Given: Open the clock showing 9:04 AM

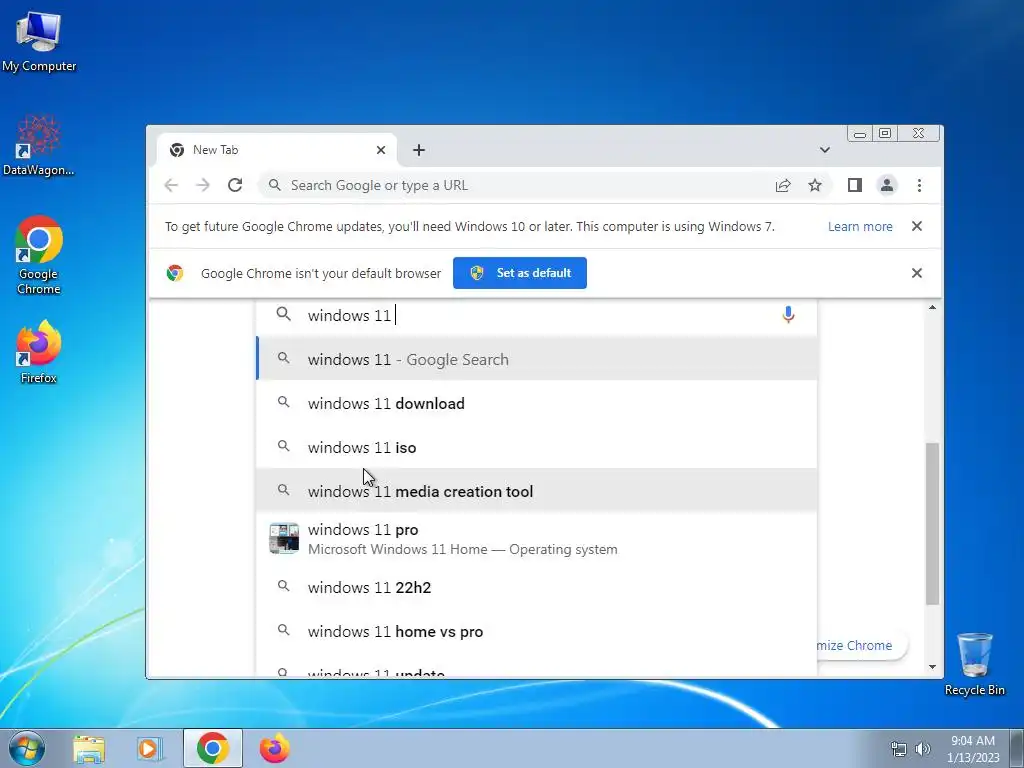Looking at the screenshot, I should (973, 748).
